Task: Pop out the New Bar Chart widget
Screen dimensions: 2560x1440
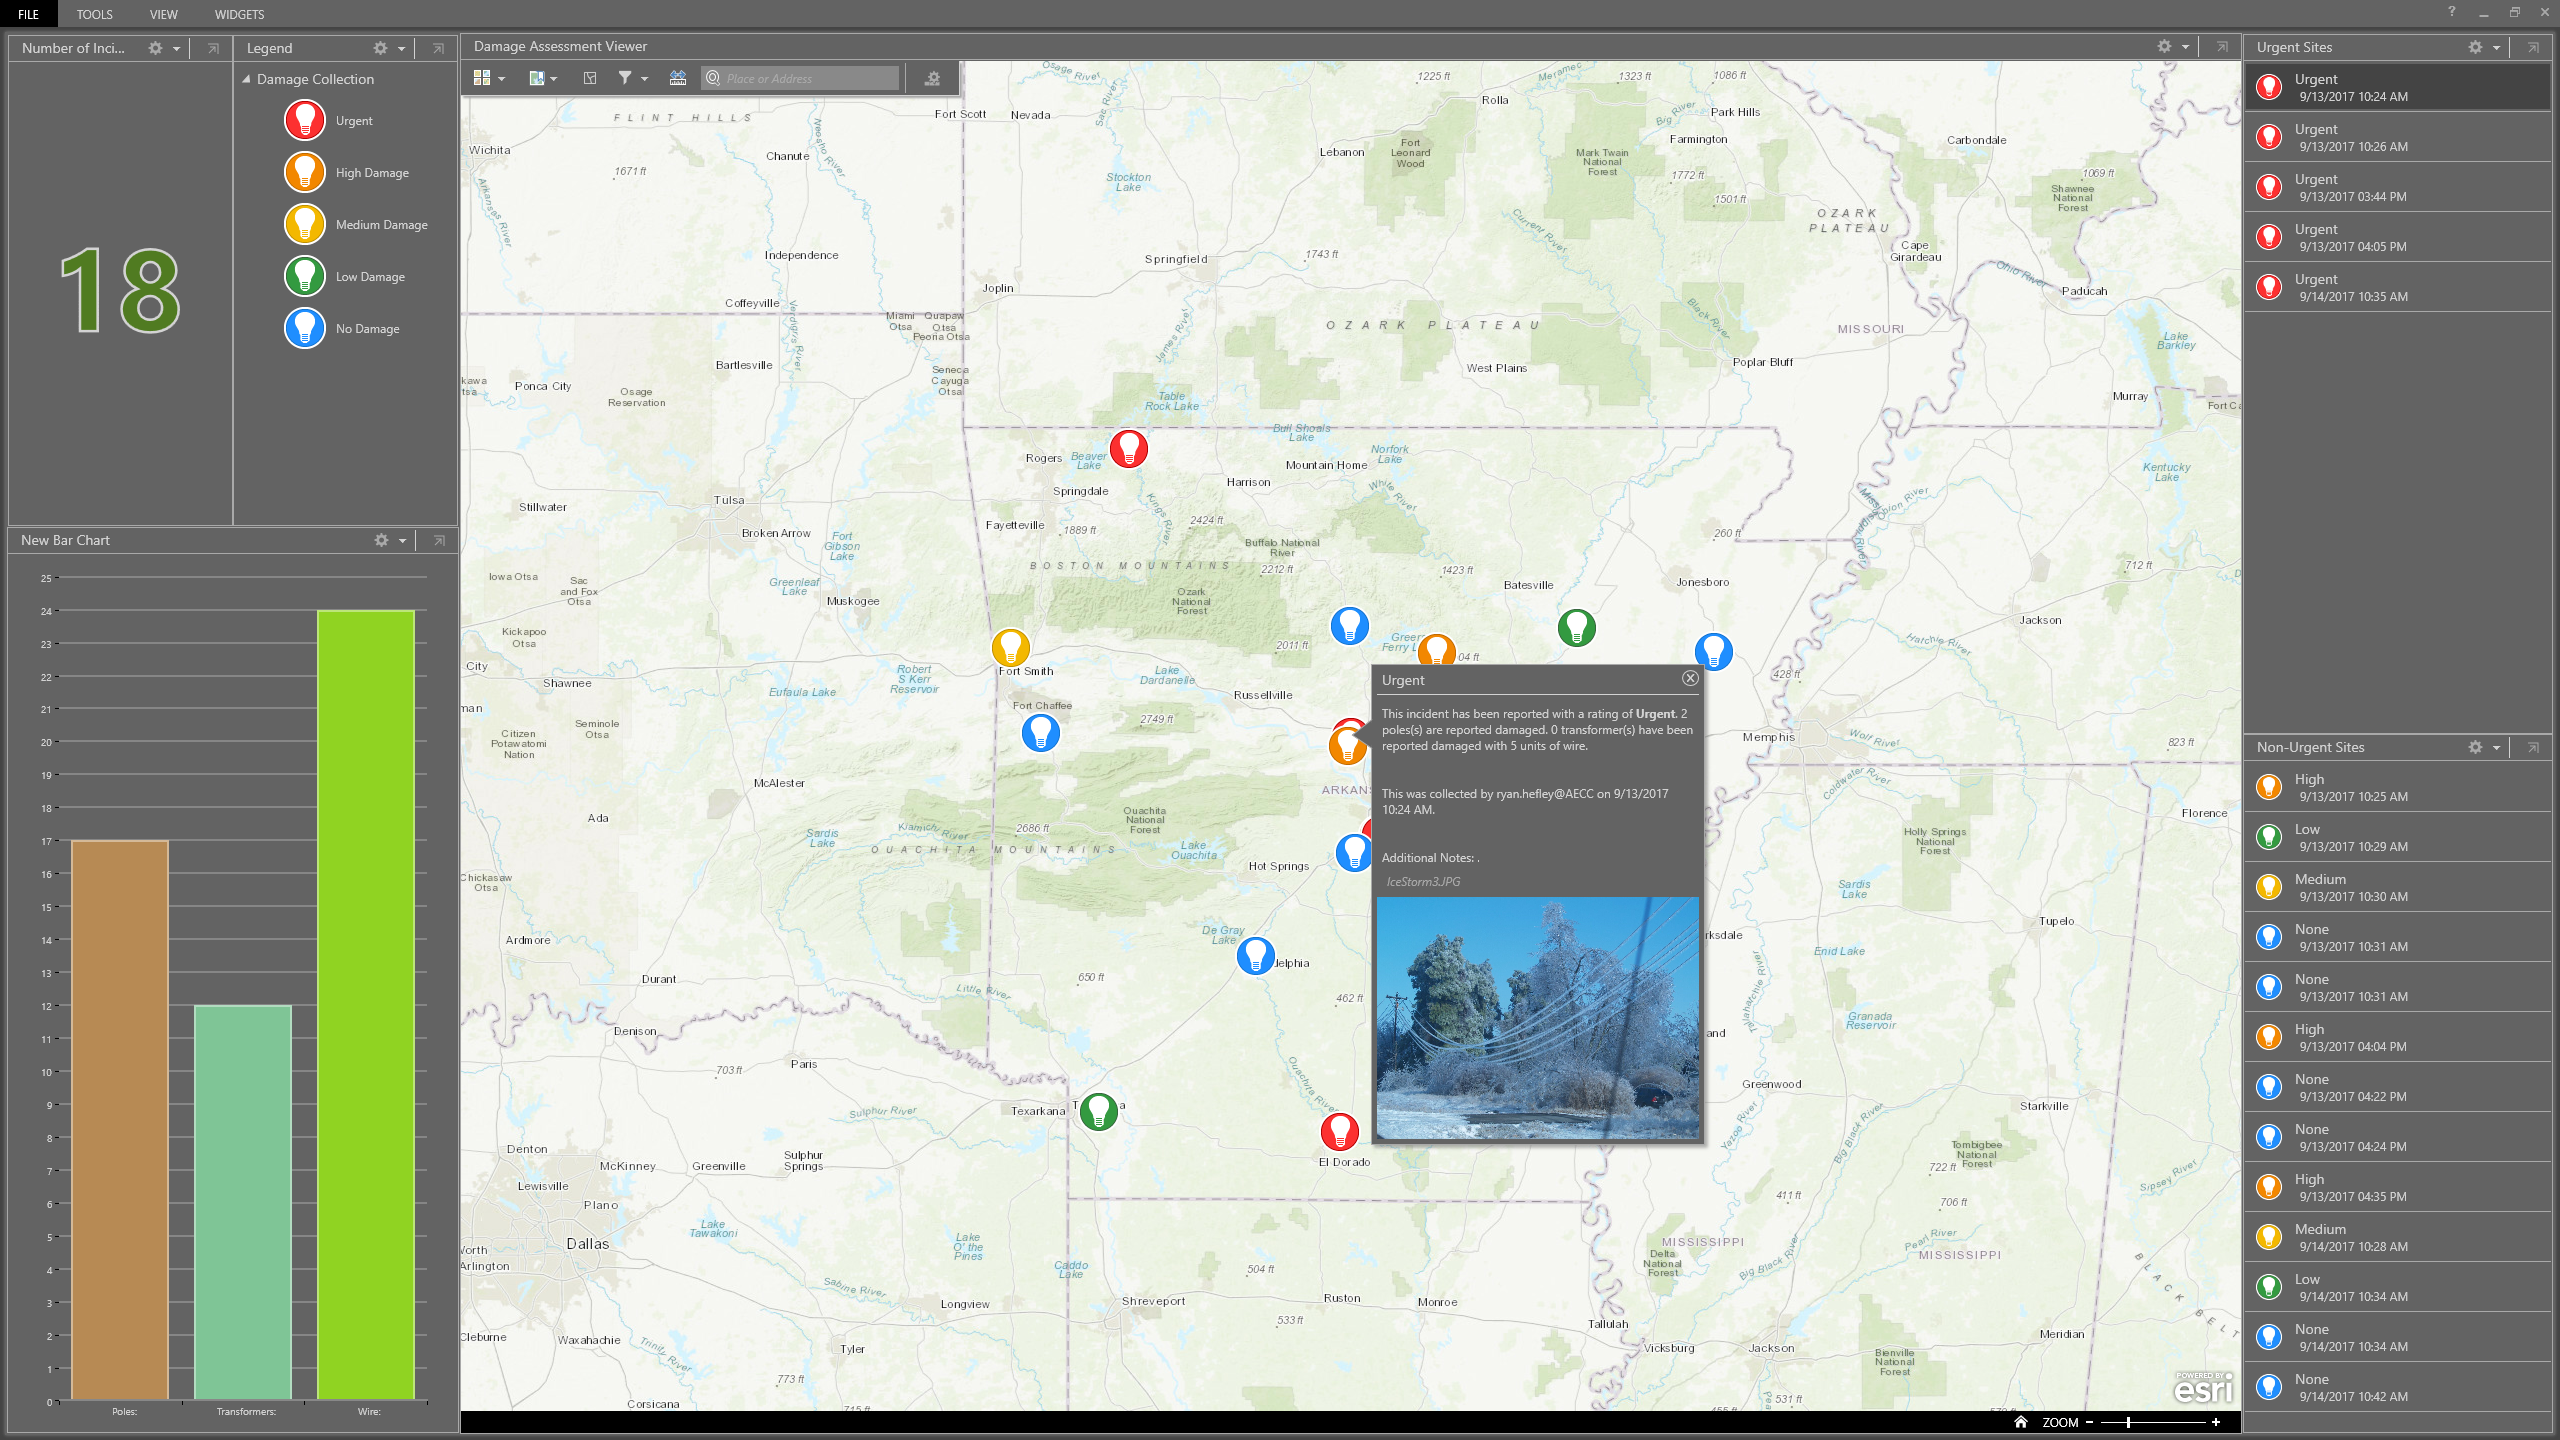Action: 439,540
